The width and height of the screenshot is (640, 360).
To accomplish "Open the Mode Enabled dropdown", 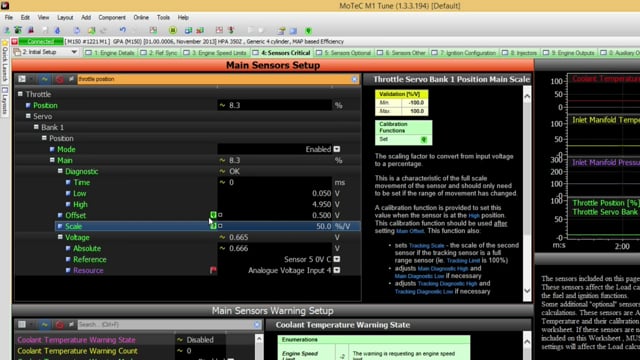I will (x=337, y=149).
